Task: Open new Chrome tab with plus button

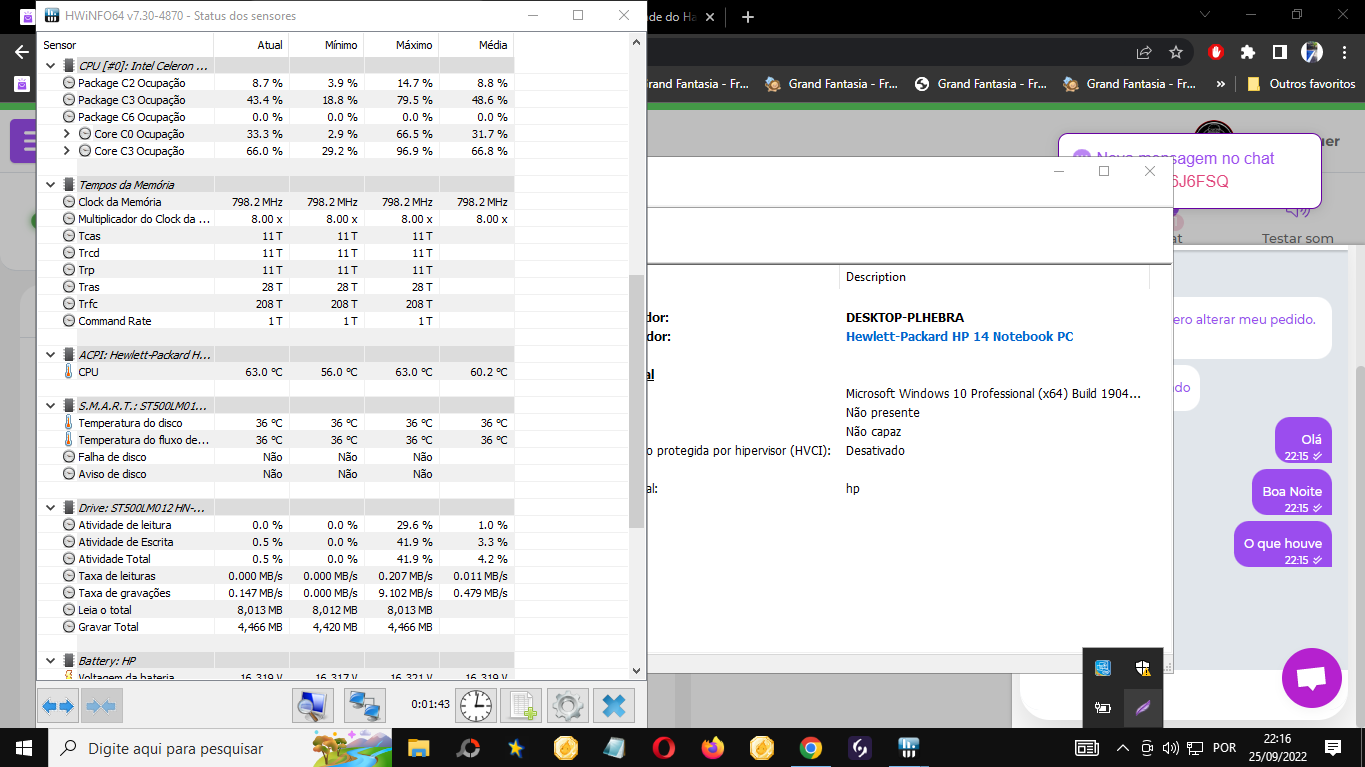Action: 748,17
